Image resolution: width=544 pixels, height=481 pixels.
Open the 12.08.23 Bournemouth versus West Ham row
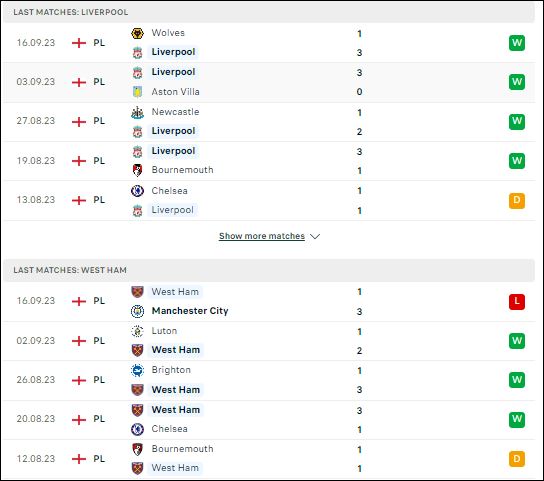click(x=269, y=459)
